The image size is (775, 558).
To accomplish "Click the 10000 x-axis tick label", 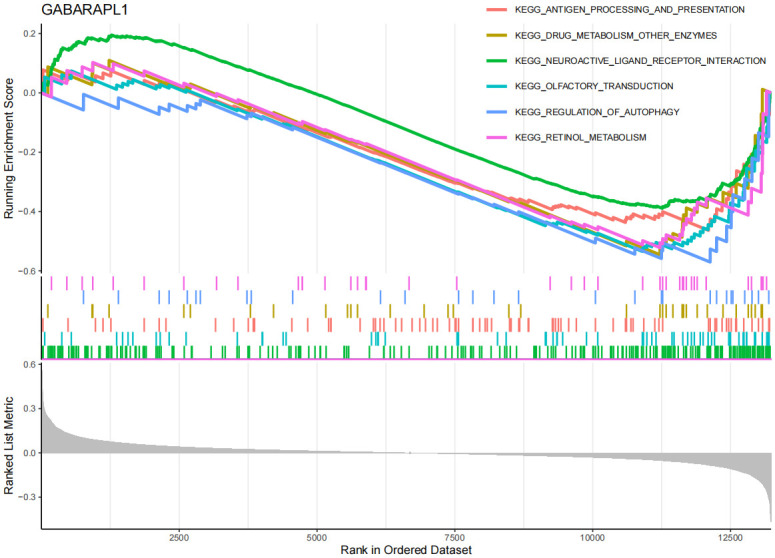I will pos(592,538).
